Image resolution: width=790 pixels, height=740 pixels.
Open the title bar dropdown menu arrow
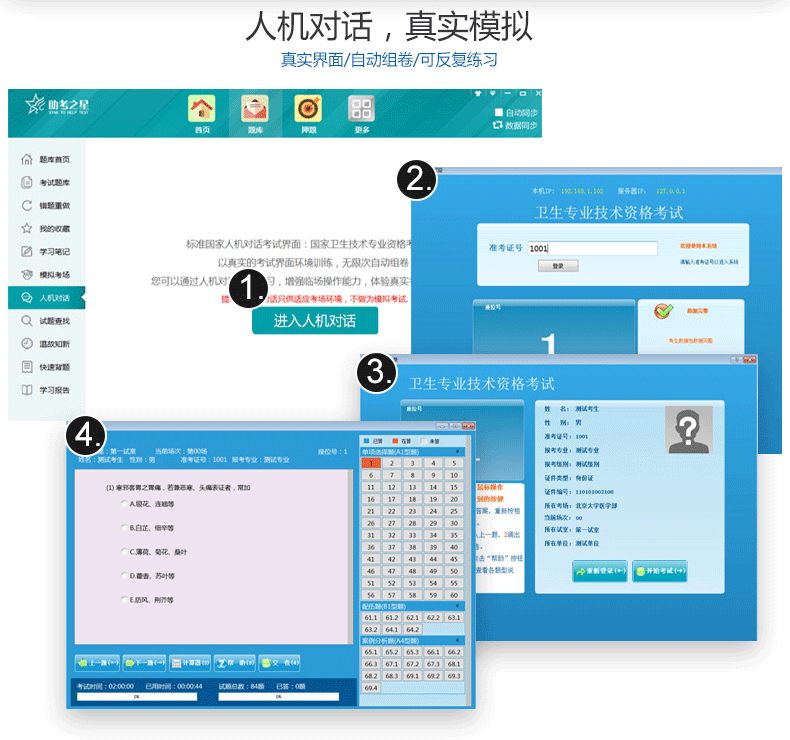tap(493, 93)
